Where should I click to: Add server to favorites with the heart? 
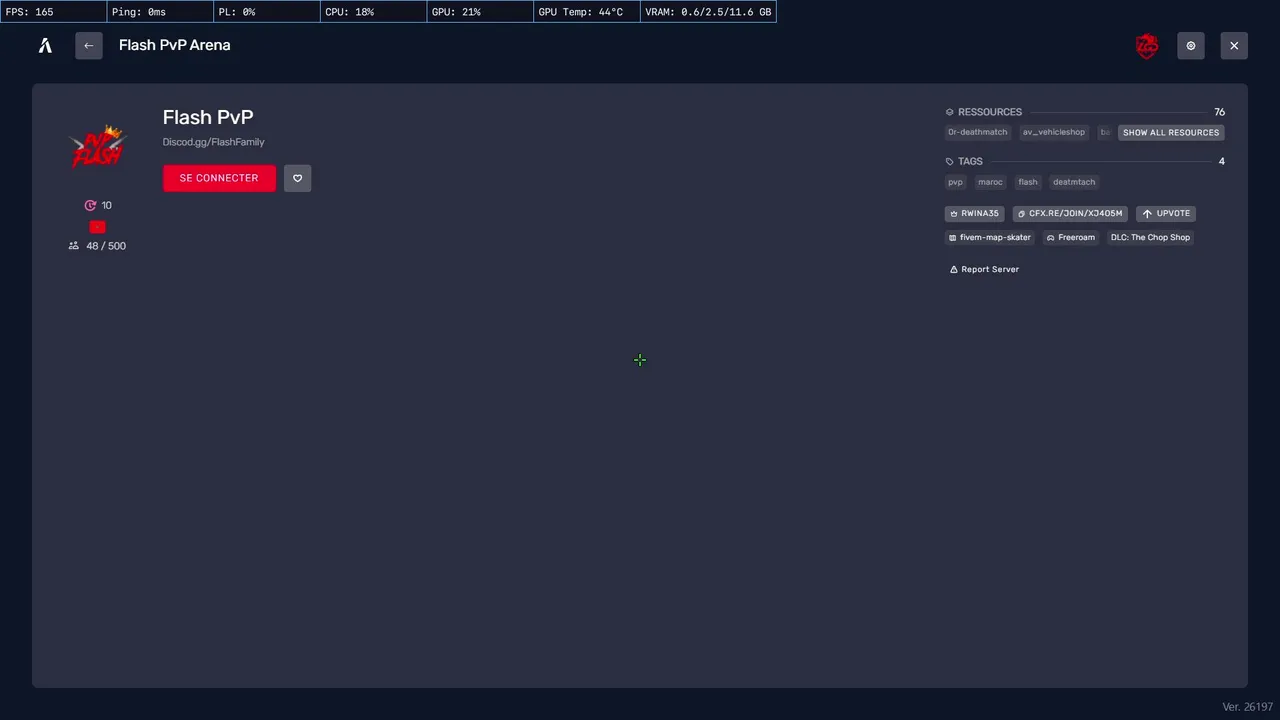pos(297,178)
